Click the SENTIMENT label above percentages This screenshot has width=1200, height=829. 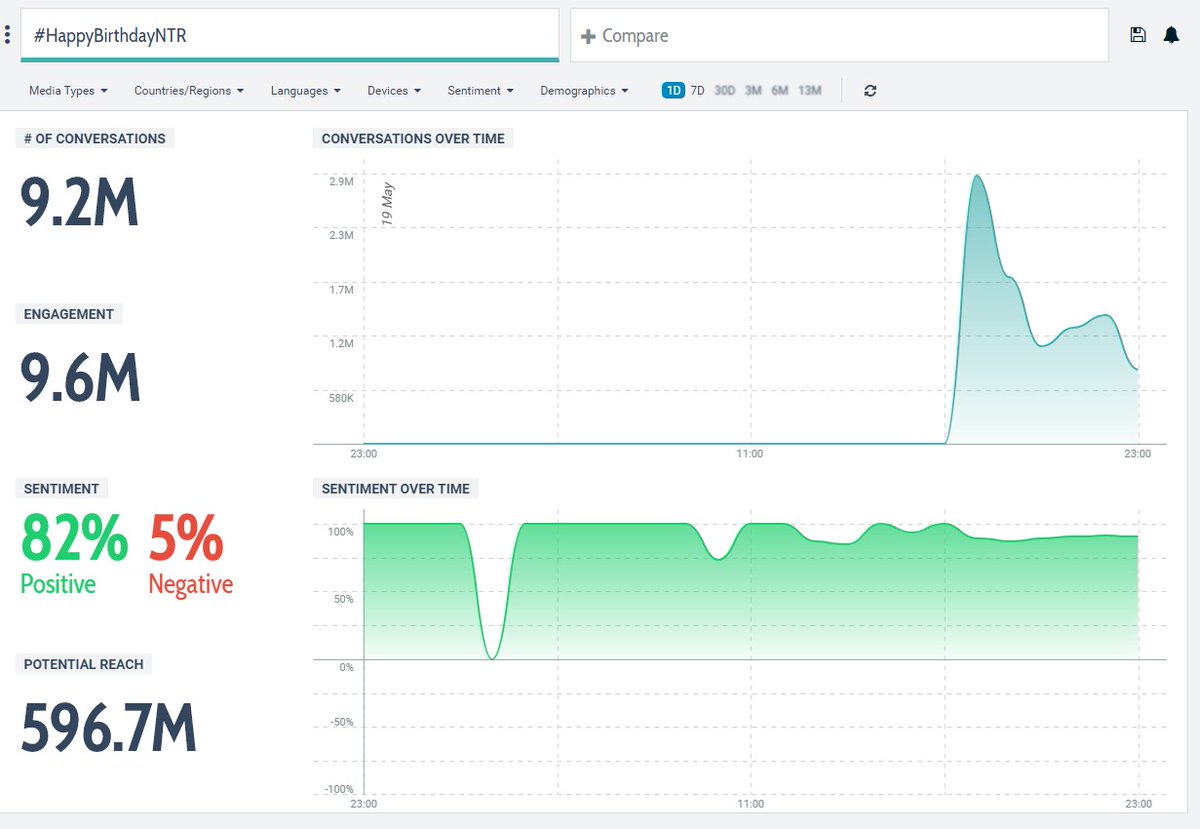(x=61, y=489)
